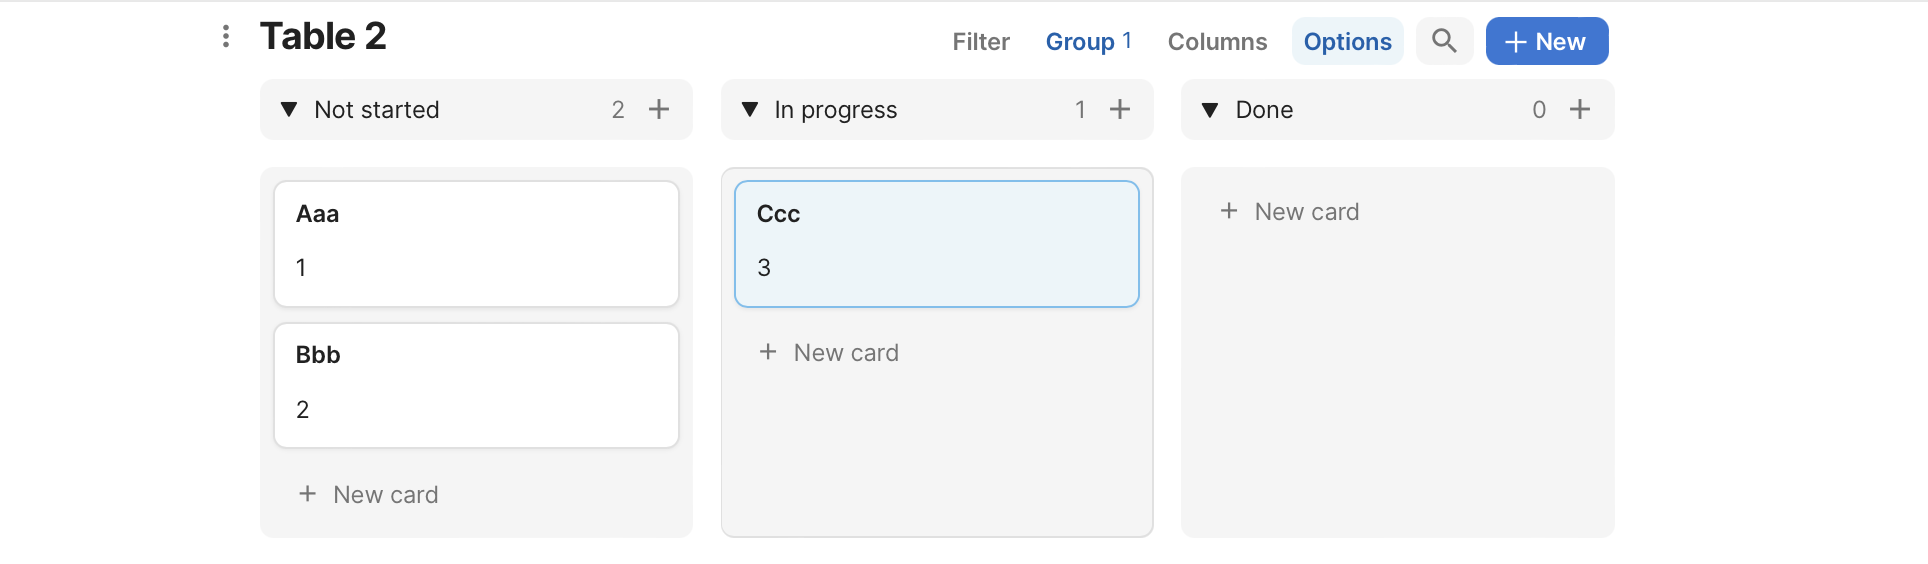Select the highlighted Ccc card

(x=936, y=243)
